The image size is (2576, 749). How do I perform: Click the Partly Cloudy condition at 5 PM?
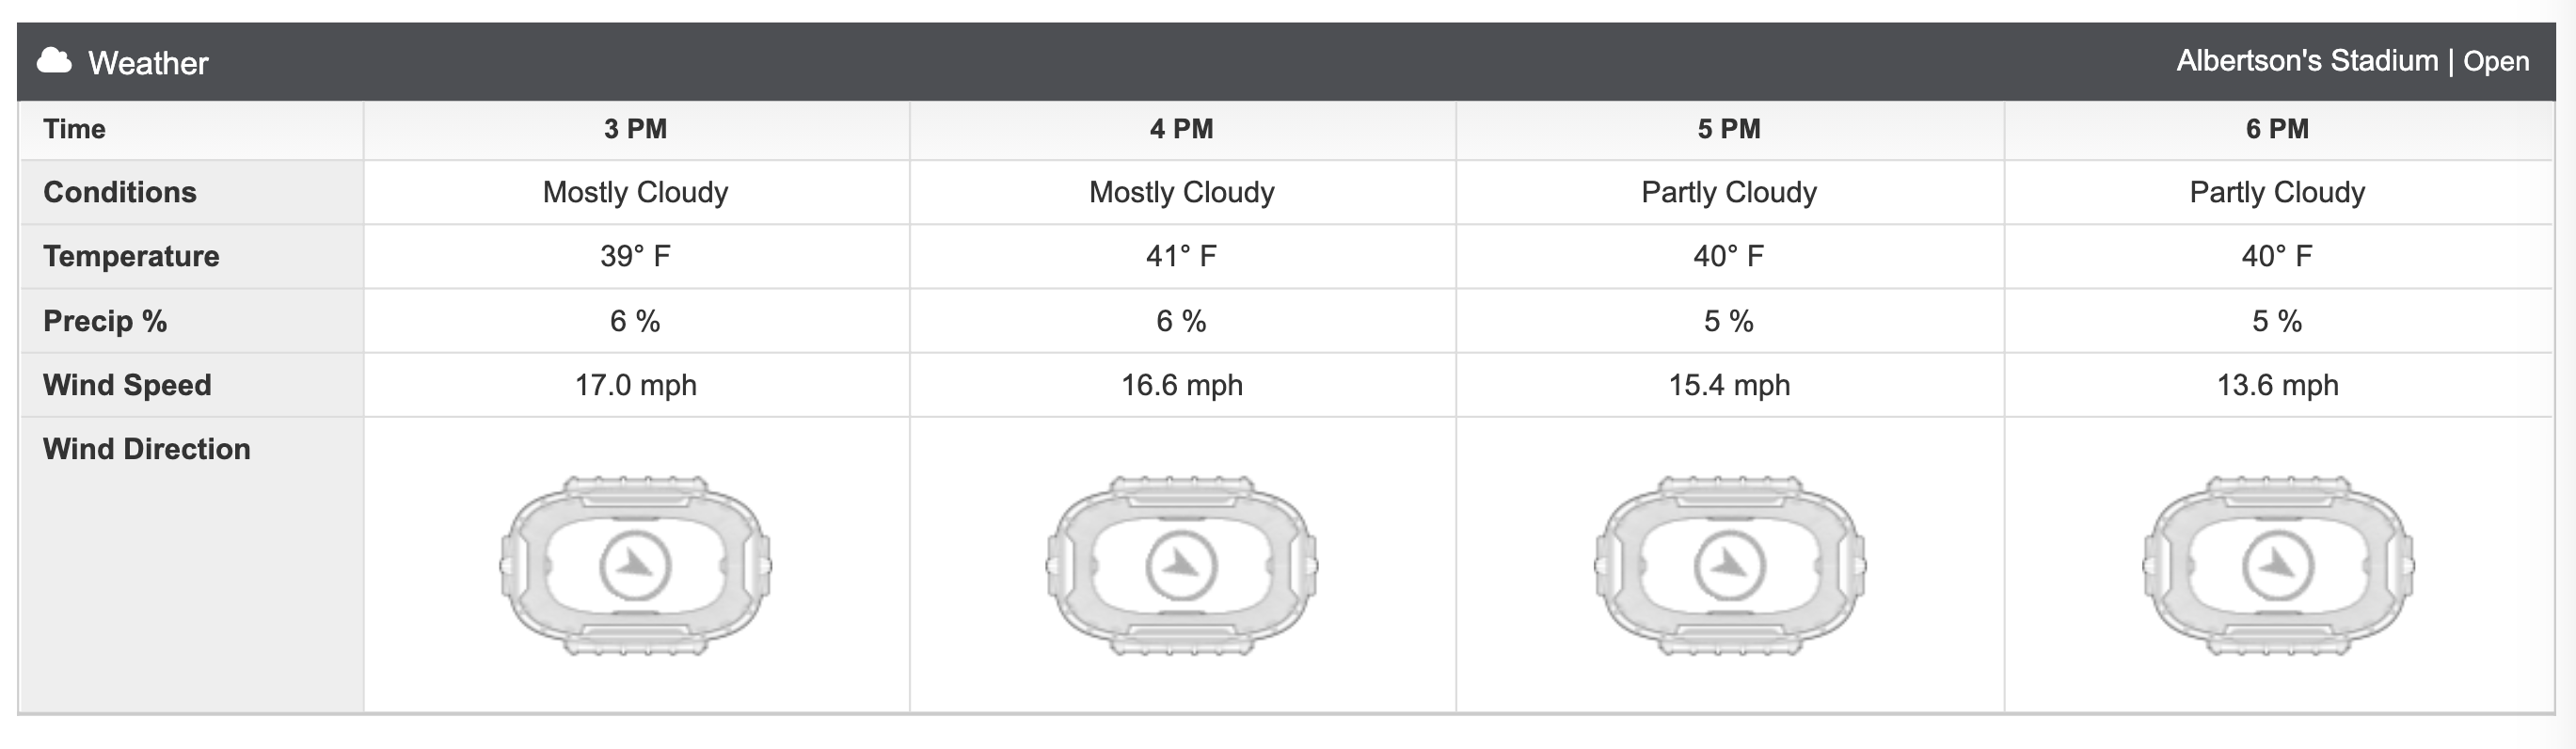pos(1729,192)
